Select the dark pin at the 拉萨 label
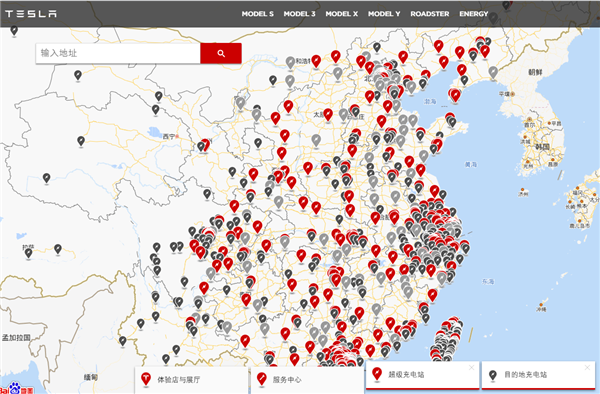This screenshot has height=394, width=600. pos(28,252)
